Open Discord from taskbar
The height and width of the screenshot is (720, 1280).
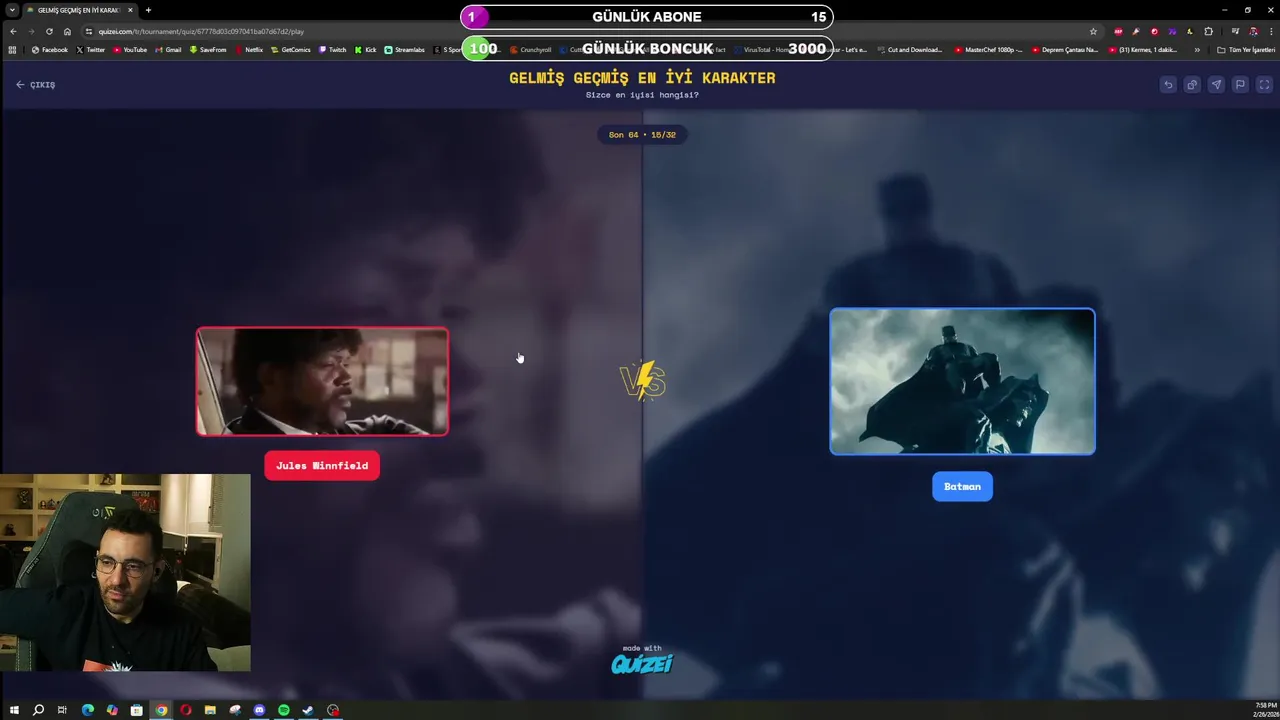click(259, 710)
